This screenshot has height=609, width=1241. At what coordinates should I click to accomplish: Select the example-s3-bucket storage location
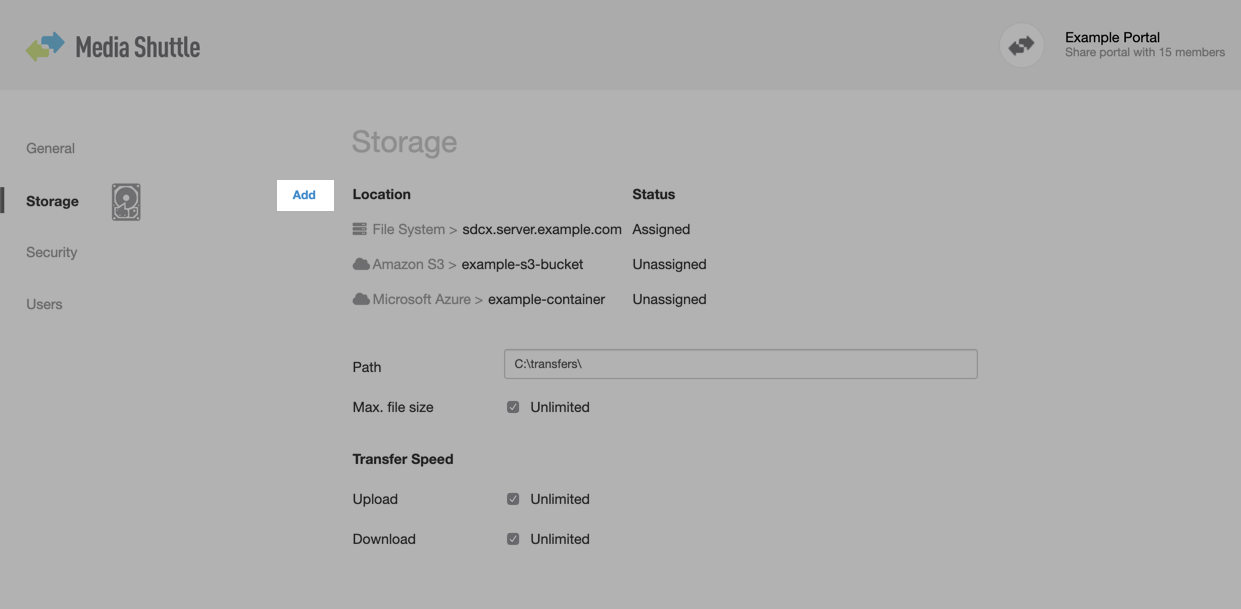click(x=522, y=264)
